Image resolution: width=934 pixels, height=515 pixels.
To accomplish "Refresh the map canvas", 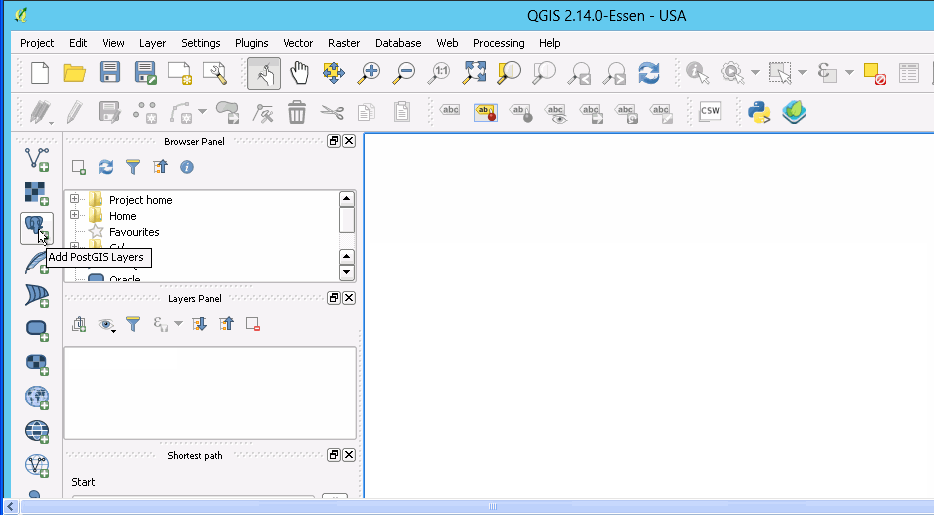I will pyautogui.click(x=649, y=73).
